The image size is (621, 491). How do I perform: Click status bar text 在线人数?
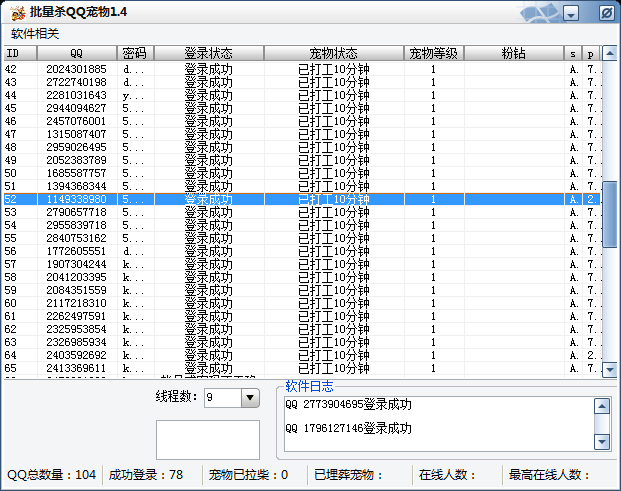(448, 475)
